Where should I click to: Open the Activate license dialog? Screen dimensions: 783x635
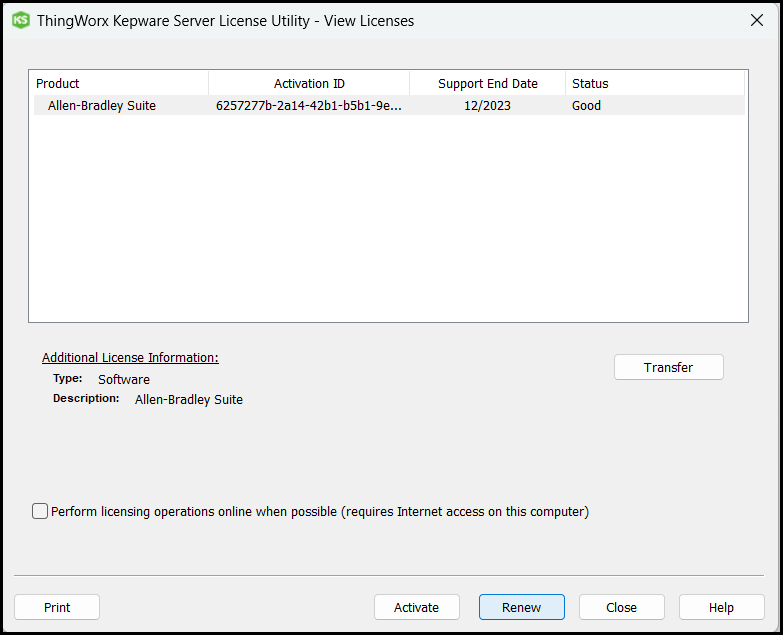pyautogui.click(x=416, y=607)
